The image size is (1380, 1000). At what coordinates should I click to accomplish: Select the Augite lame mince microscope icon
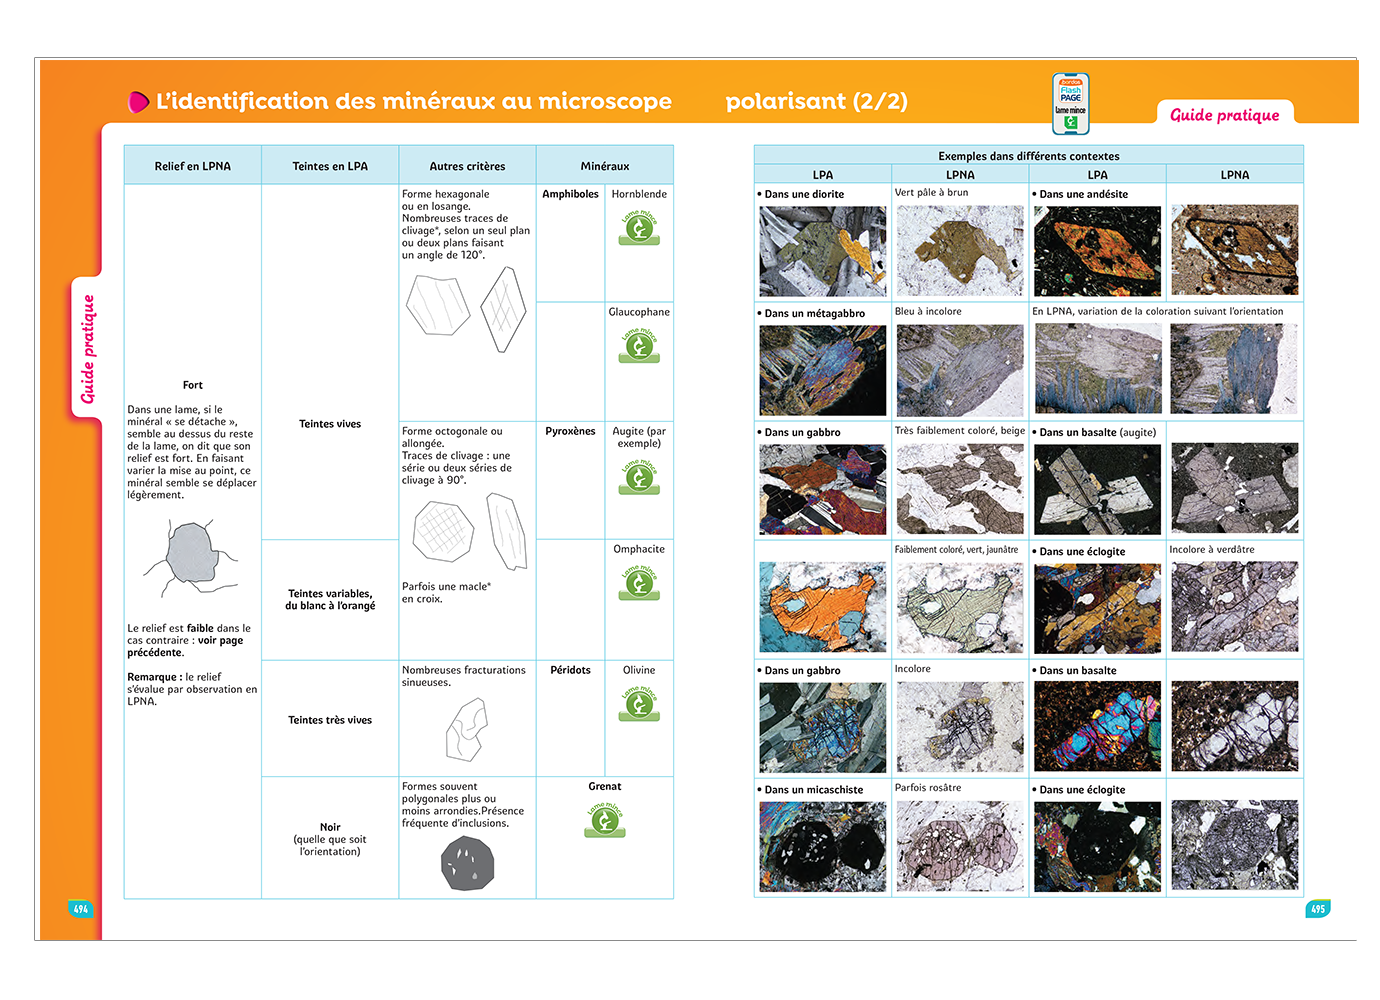coord(639,477)
